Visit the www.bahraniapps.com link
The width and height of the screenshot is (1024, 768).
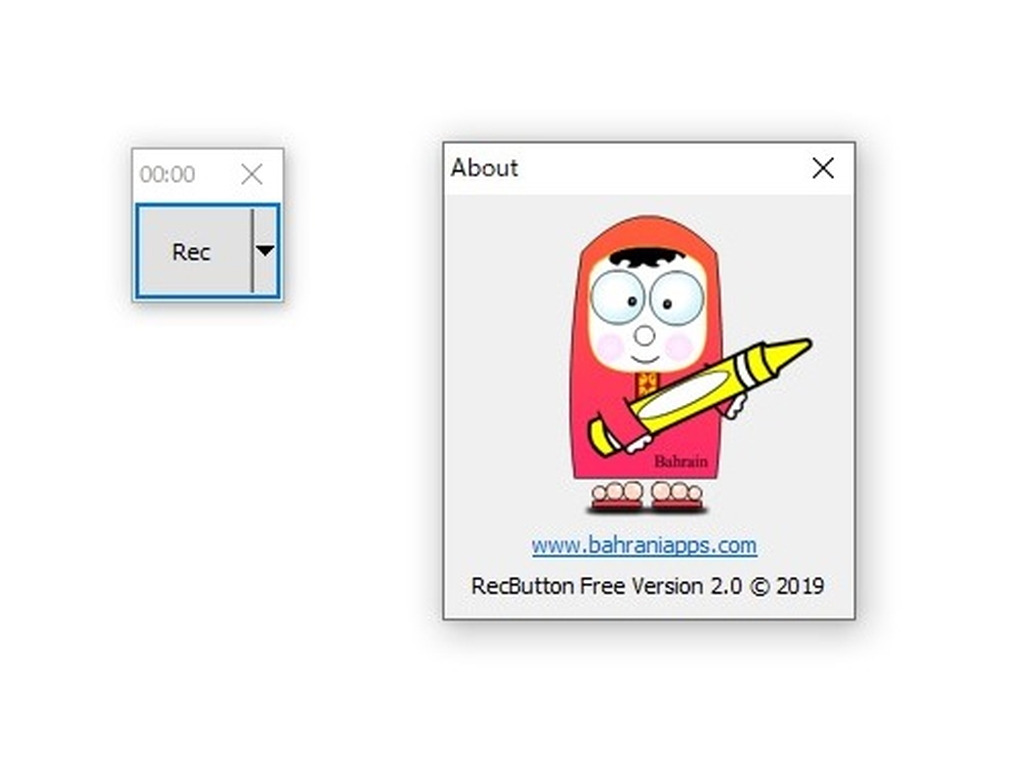tap(643, 546)
